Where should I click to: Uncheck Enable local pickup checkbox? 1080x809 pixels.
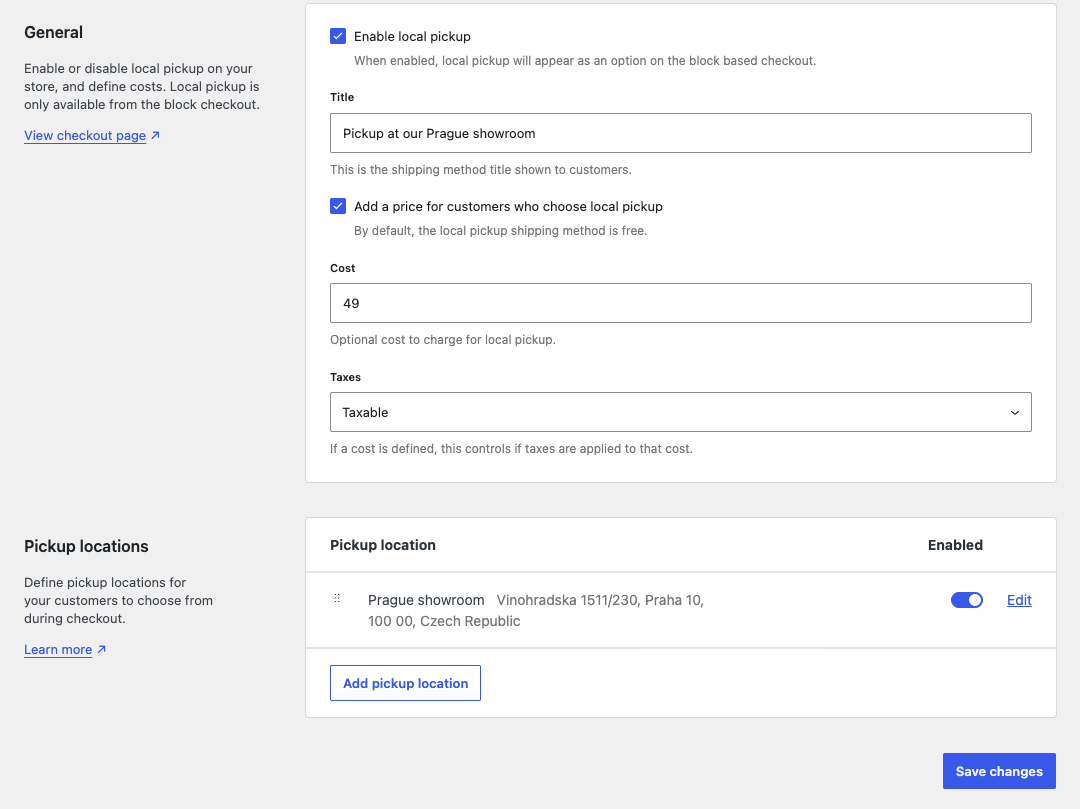point(338,36)
